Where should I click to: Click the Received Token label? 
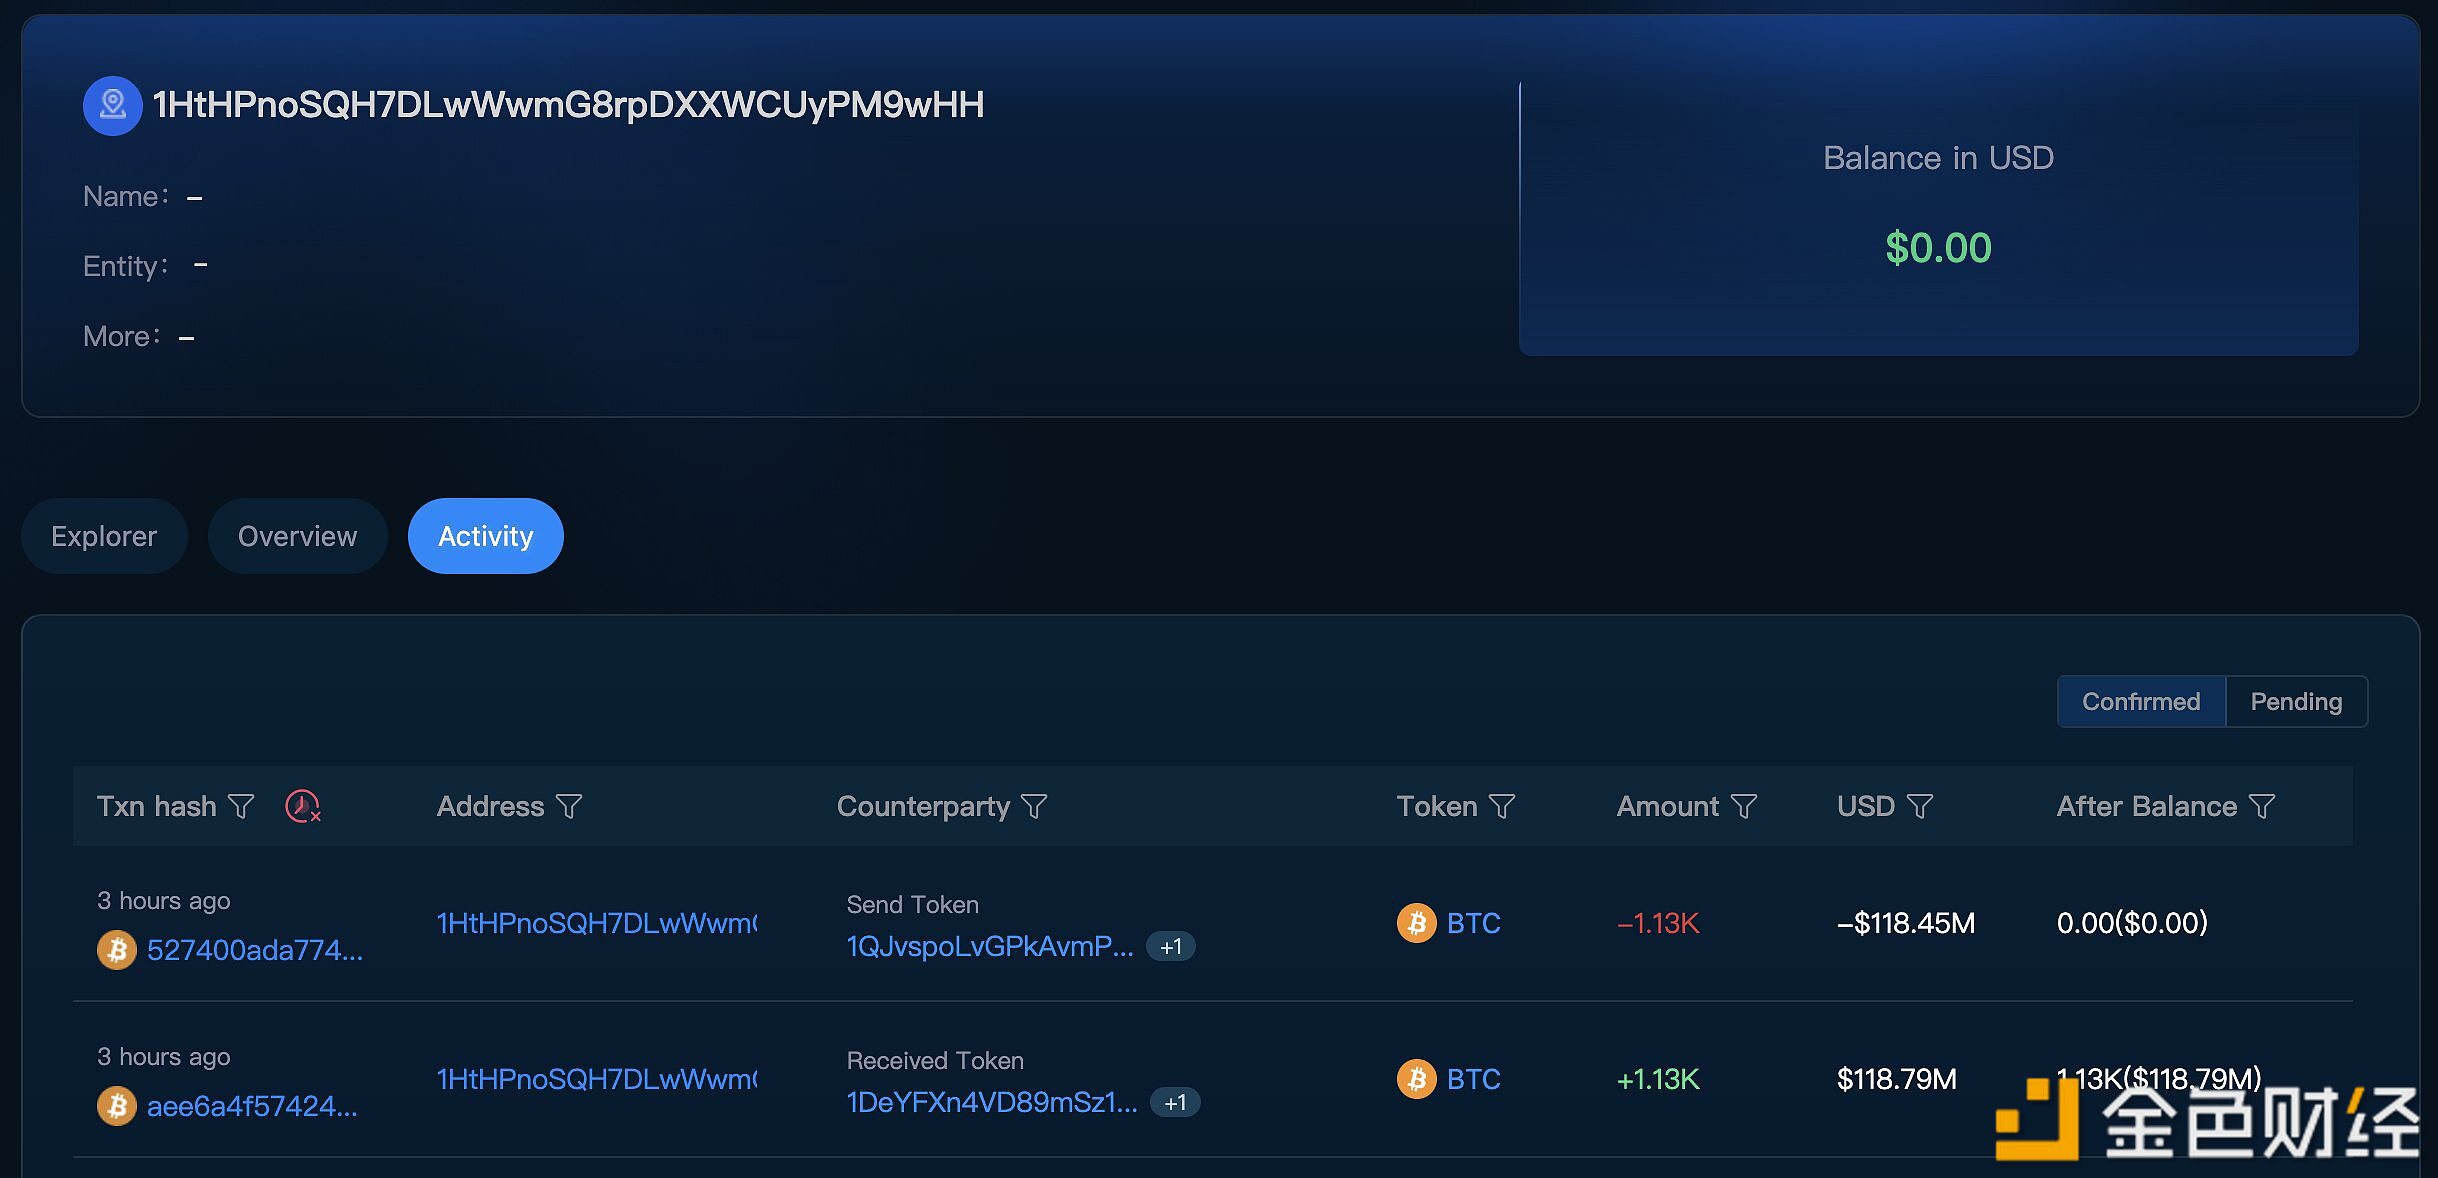click(x=935, y=1060)
